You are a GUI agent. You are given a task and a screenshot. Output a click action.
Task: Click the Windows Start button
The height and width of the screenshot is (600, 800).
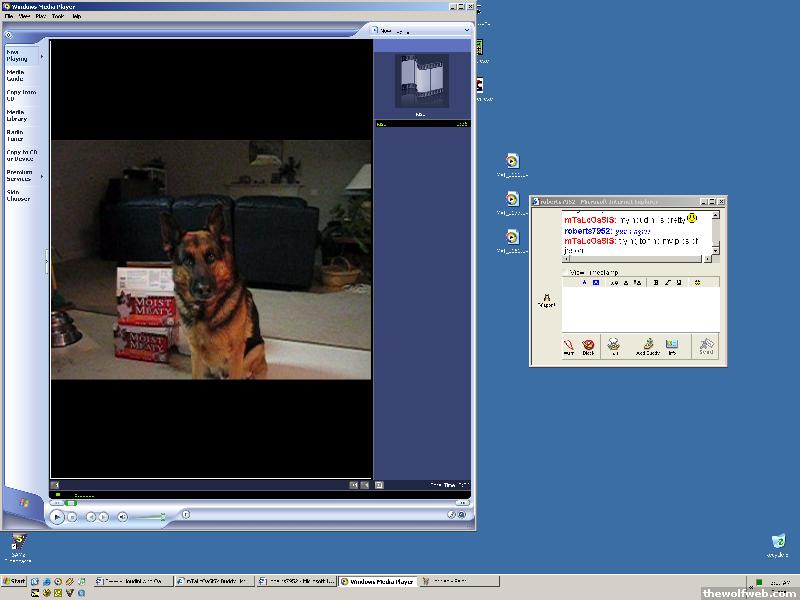tap(14, 581)
